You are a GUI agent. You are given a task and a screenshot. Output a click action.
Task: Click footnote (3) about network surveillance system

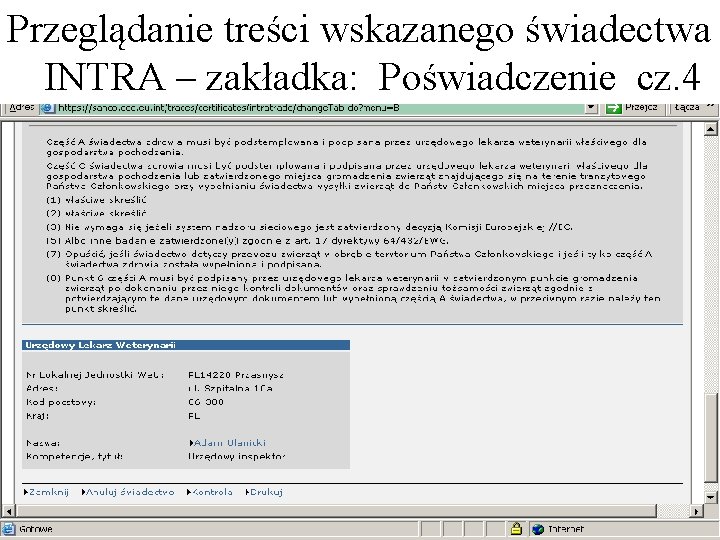[309, 227]
